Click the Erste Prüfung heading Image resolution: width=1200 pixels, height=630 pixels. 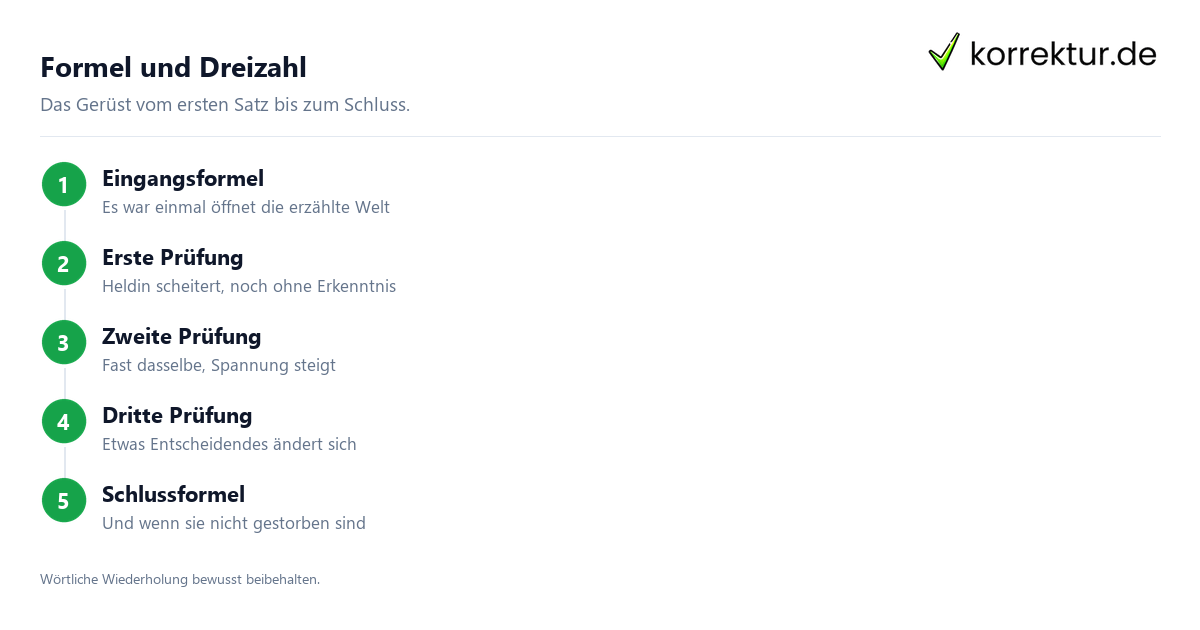pyautogui.click(x=173, y=258)
